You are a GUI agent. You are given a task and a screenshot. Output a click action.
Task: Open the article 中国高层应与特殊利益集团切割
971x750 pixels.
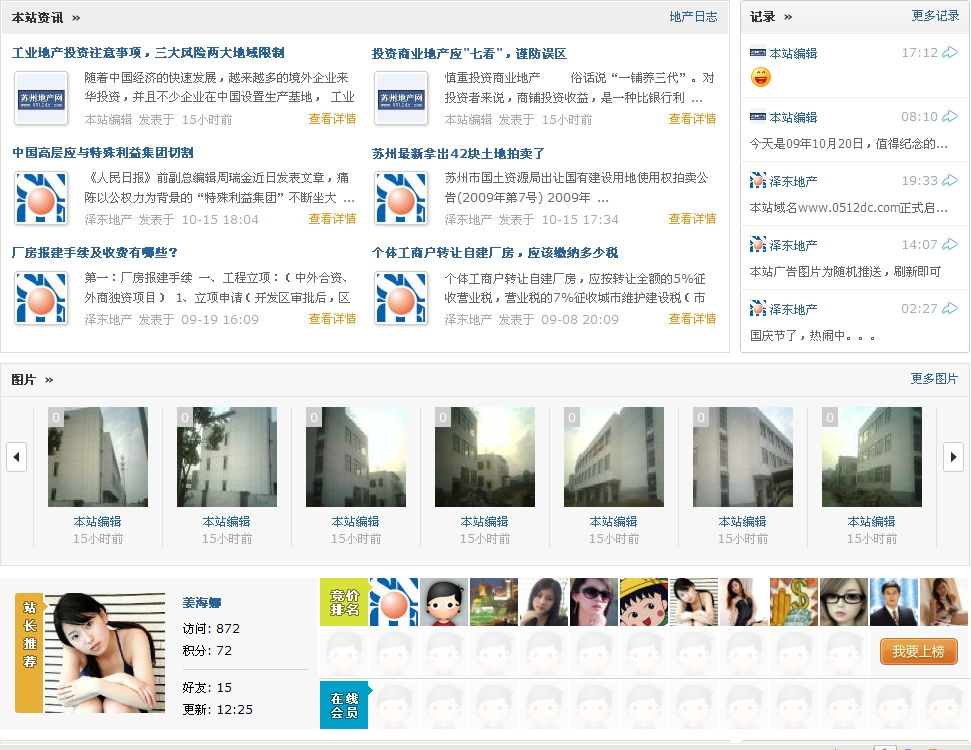coord(103,152)
